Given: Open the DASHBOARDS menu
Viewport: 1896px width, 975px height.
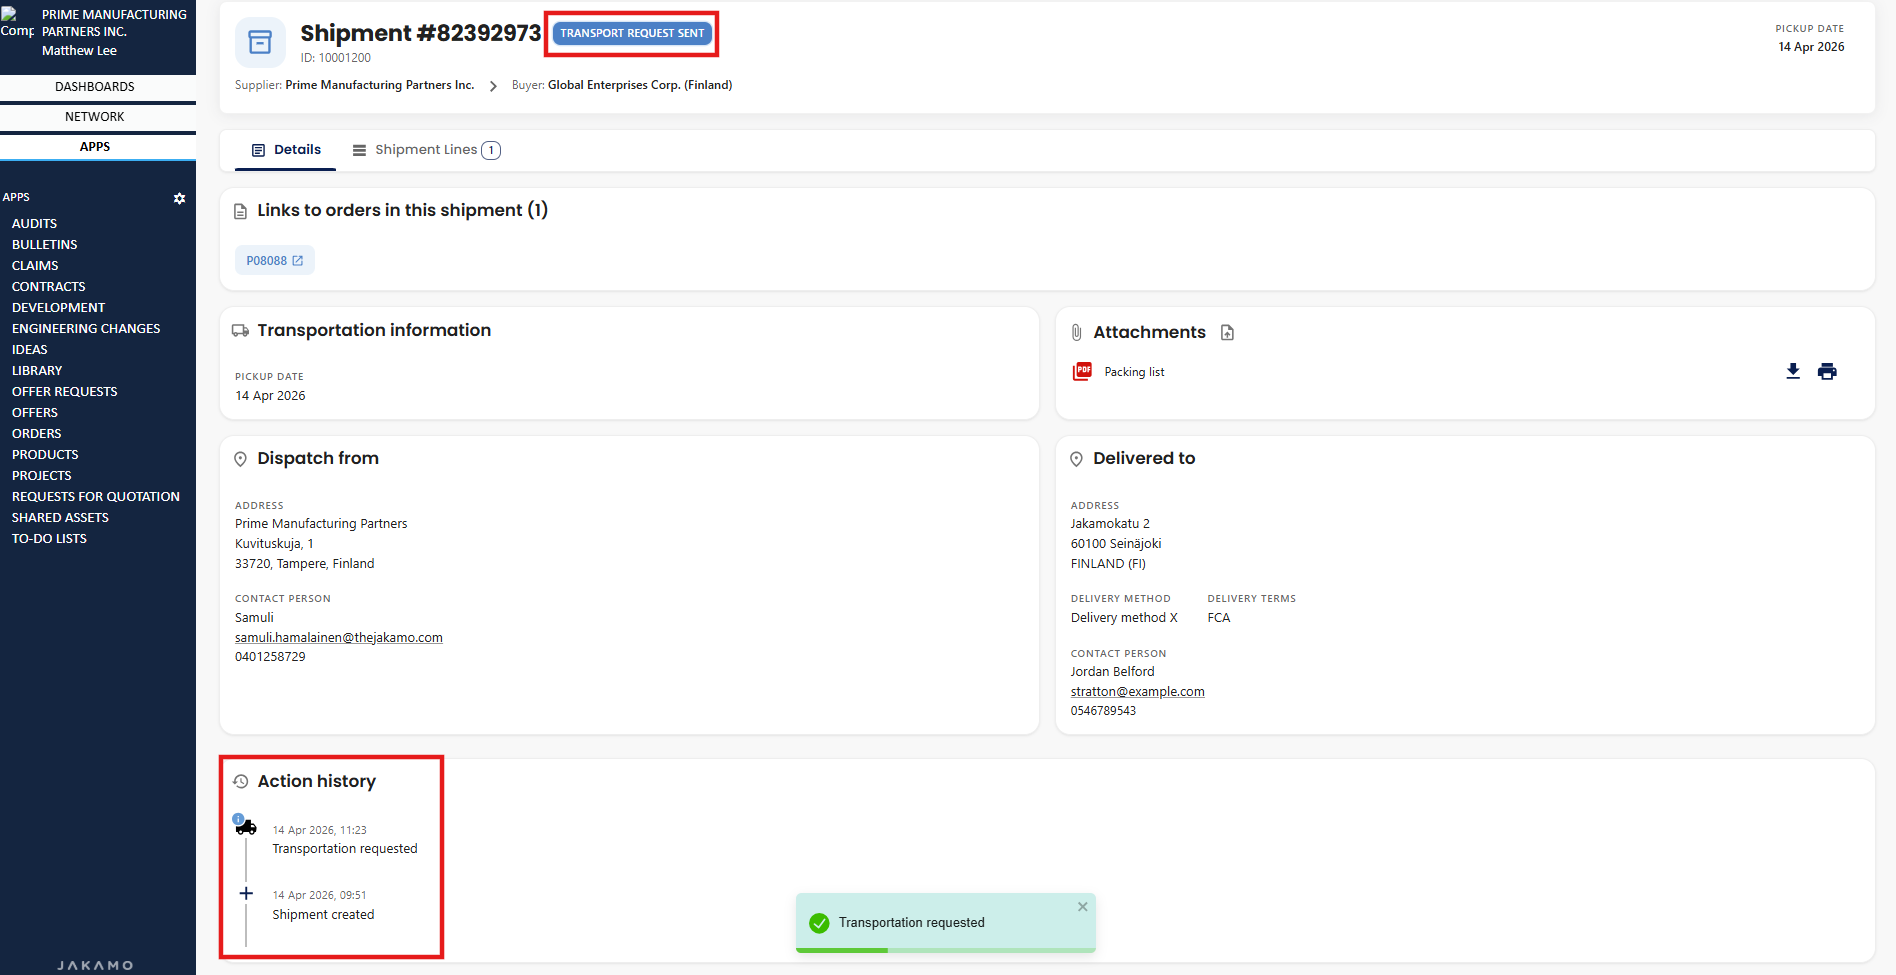Looking at the screenshot, I should (x=95, y=87).
